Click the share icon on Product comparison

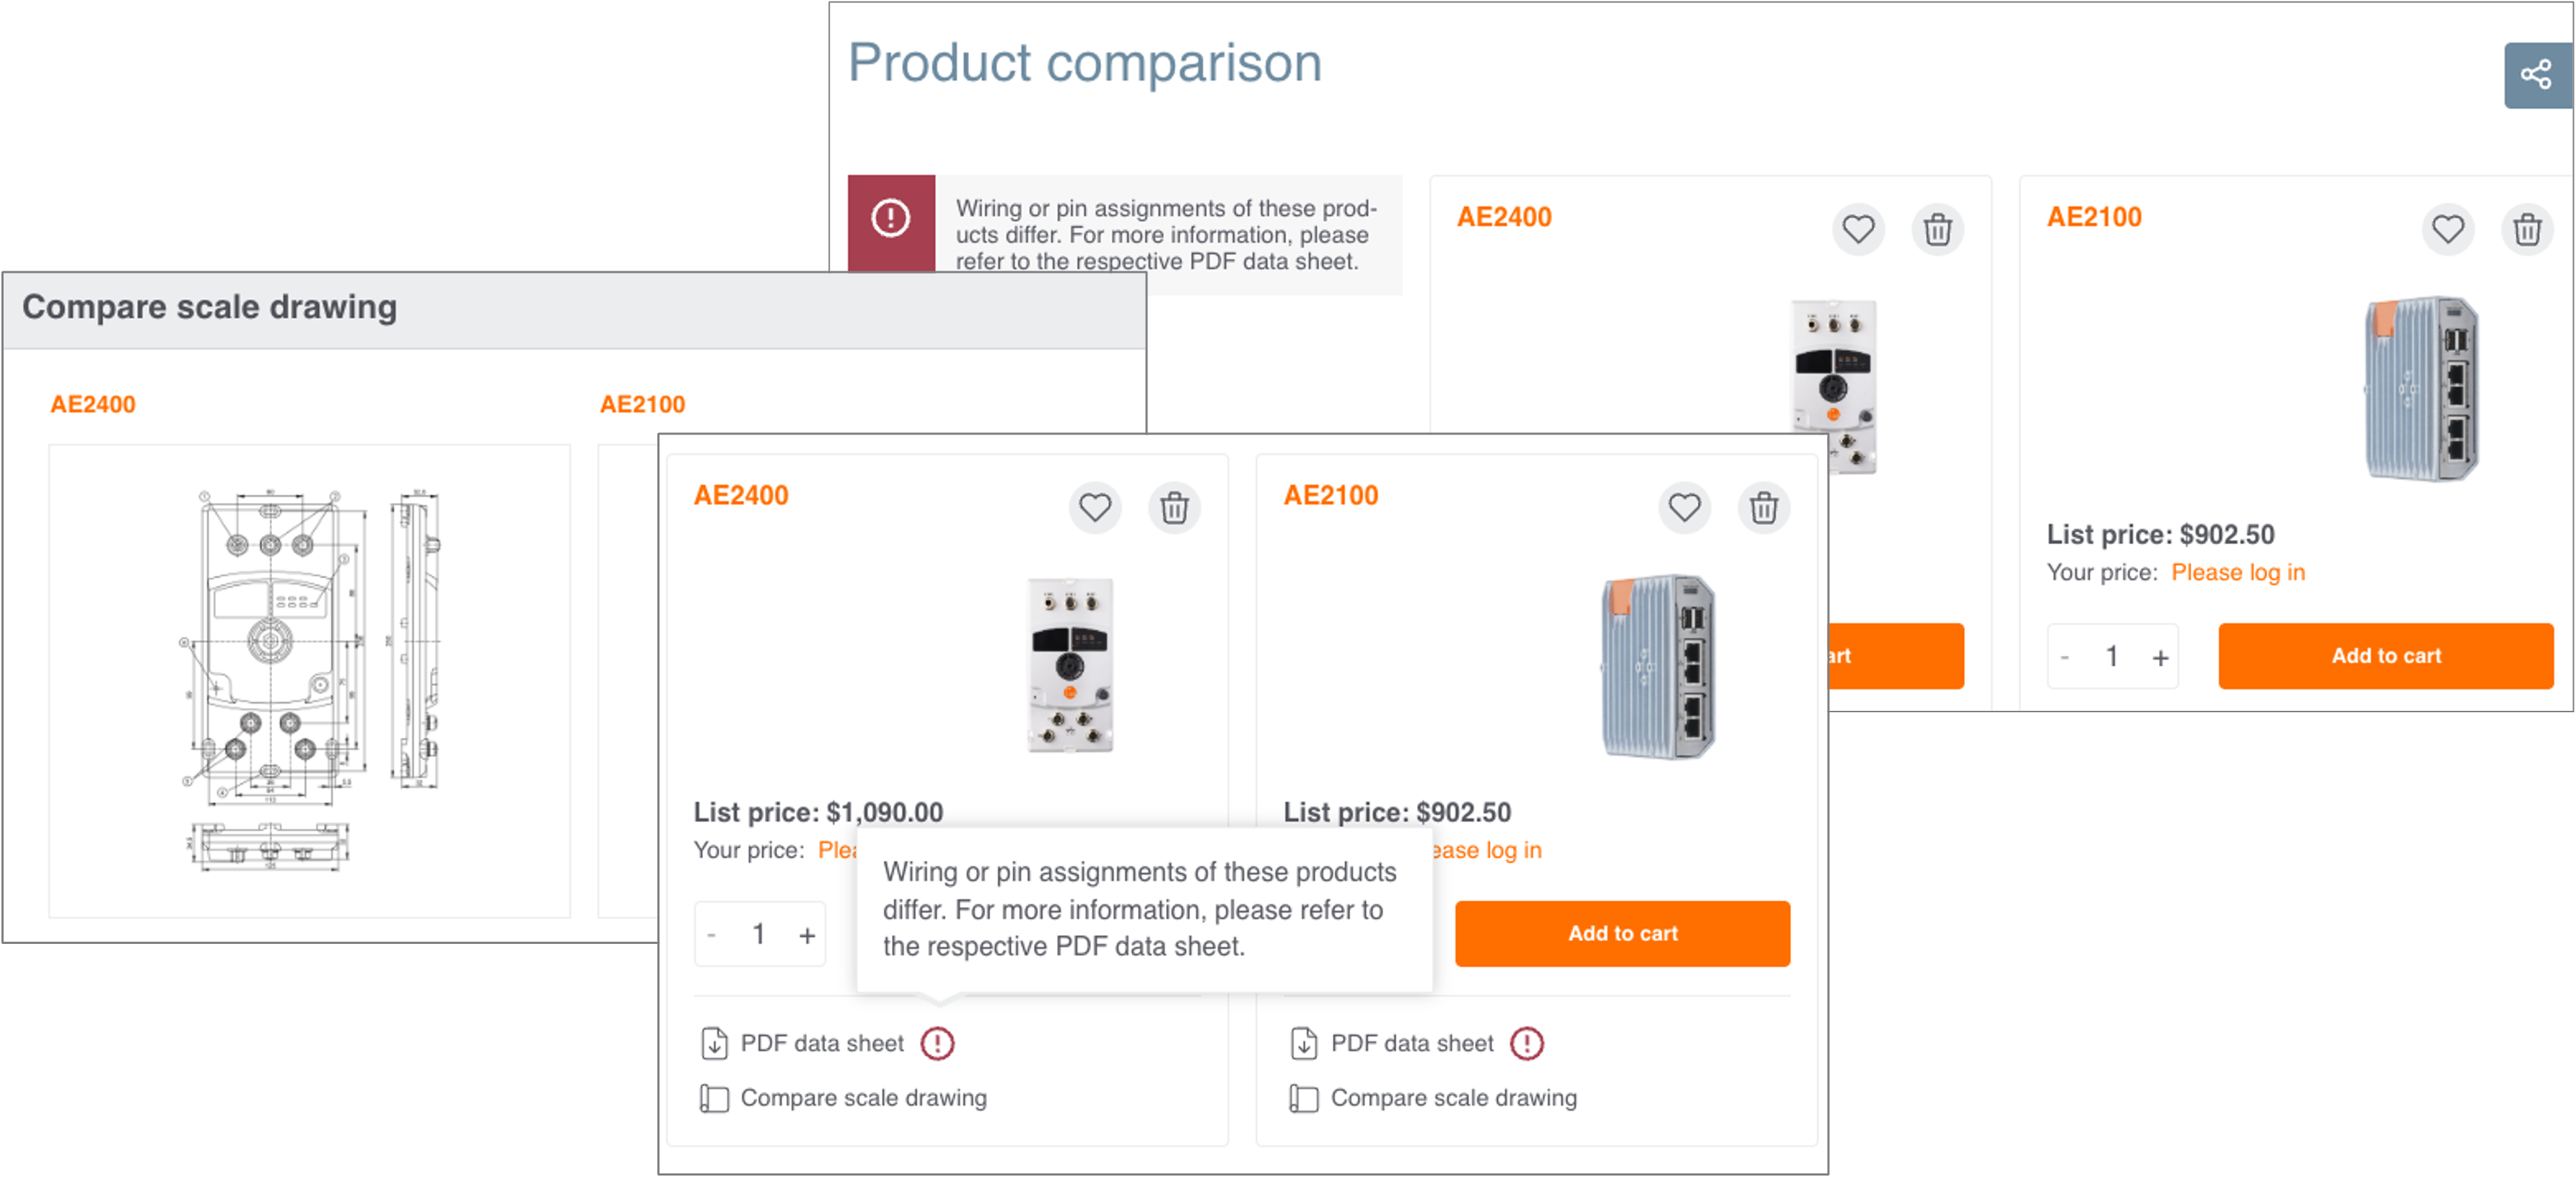pos(2536,75)
